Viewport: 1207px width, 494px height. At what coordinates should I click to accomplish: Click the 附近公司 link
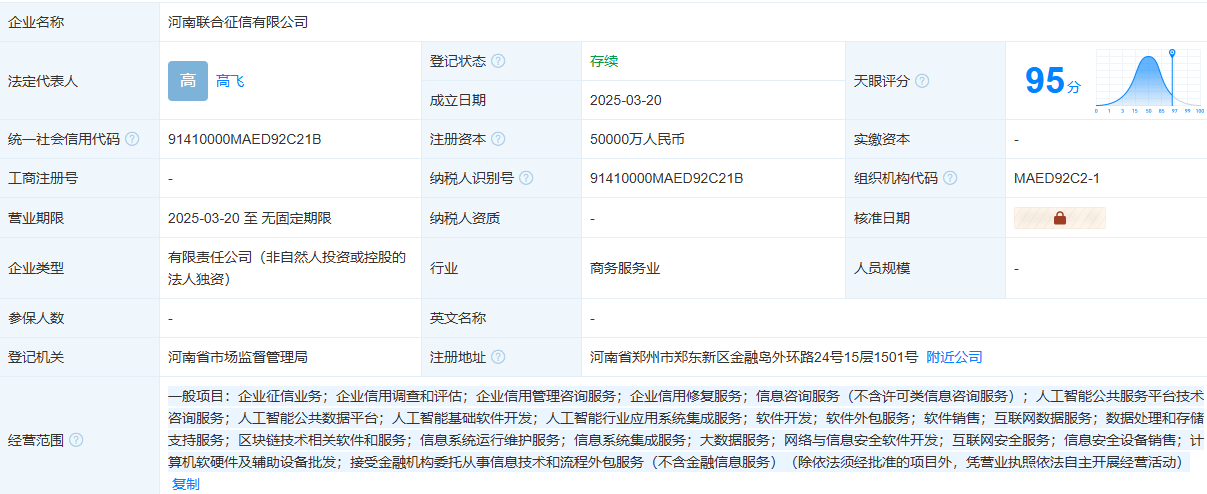pos(954,357)
